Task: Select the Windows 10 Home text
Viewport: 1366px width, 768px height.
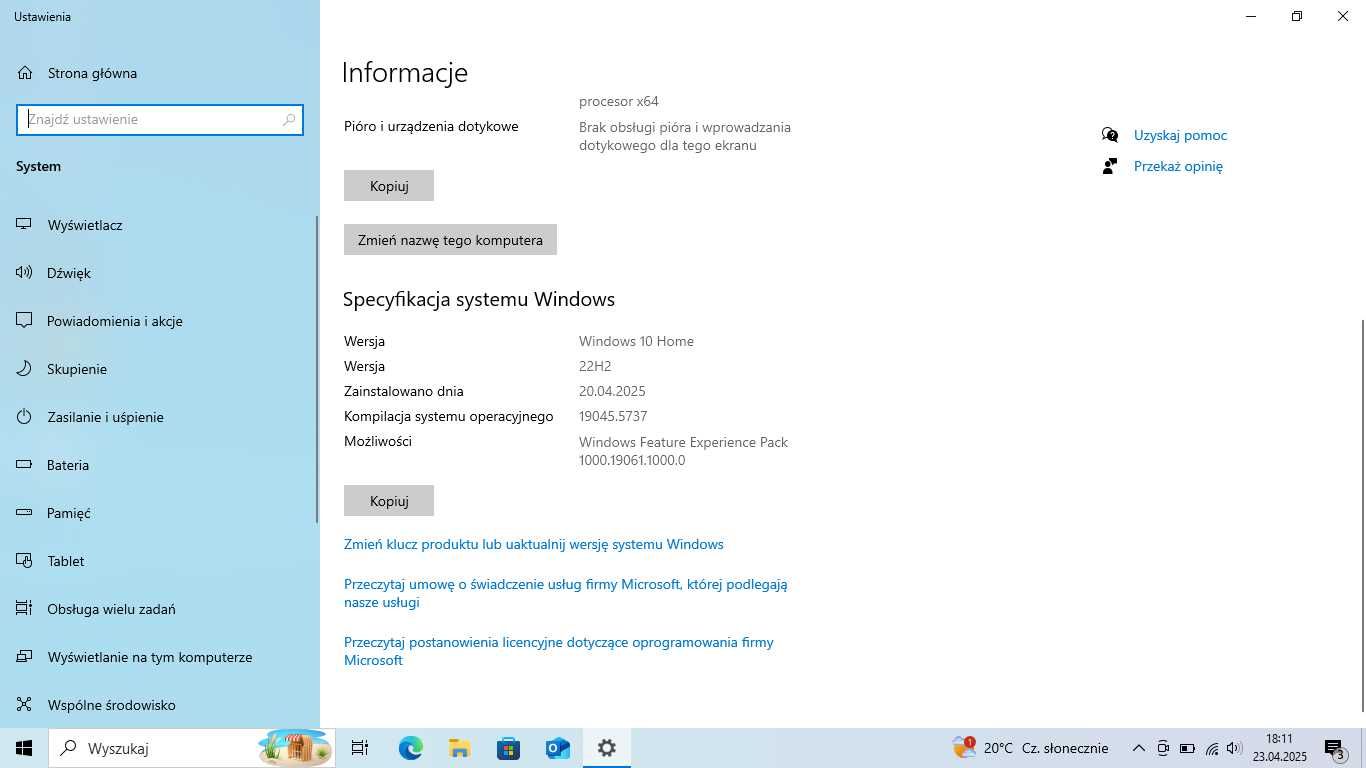Action: point(636,341)
